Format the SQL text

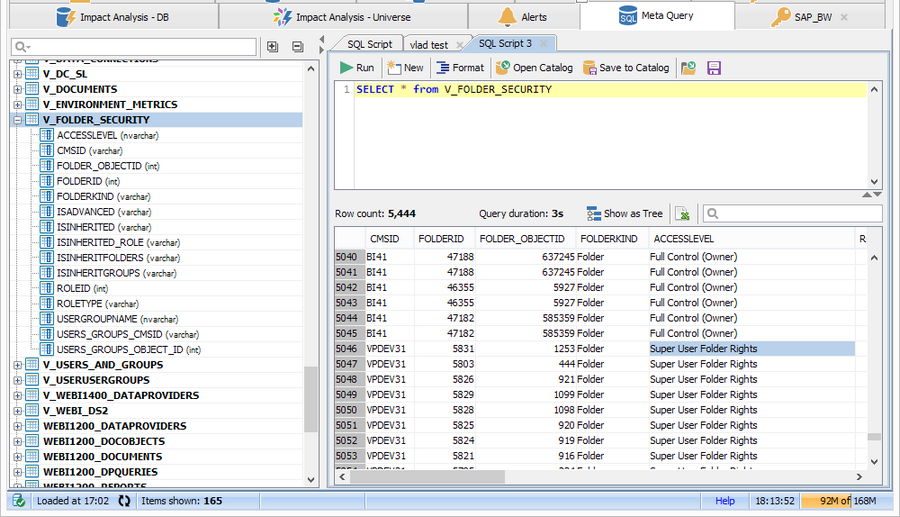pos(460,68)
